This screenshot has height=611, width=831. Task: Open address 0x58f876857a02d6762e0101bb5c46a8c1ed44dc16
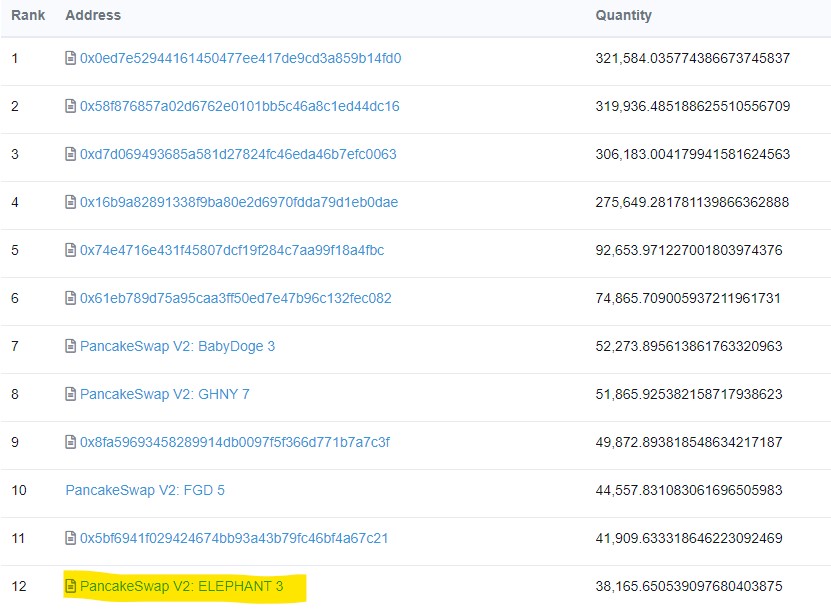point(240,107)
